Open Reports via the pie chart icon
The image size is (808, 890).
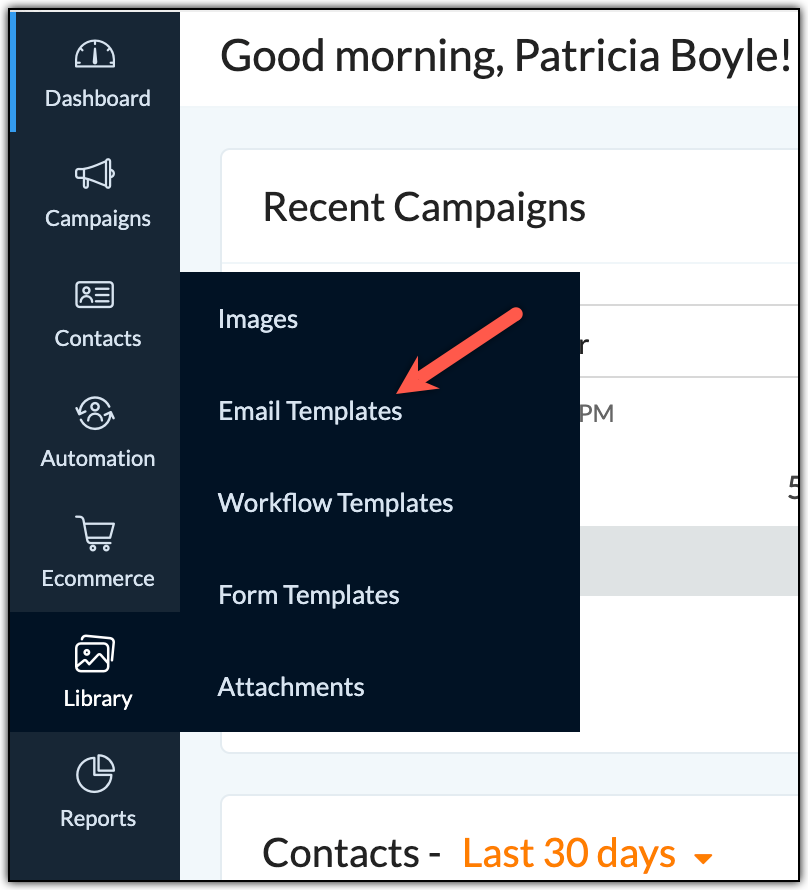tap(97, 772)
